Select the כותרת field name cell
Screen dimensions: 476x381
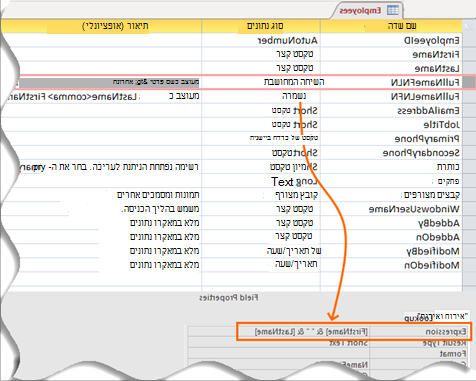[x=391, y=166]
